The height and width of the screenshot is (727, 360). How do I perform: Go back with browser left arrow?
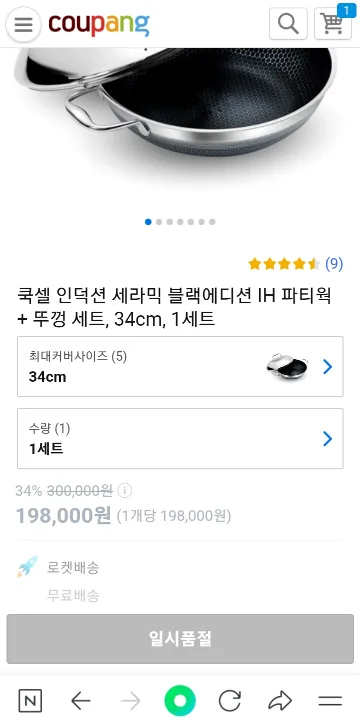tap(81, 701)
